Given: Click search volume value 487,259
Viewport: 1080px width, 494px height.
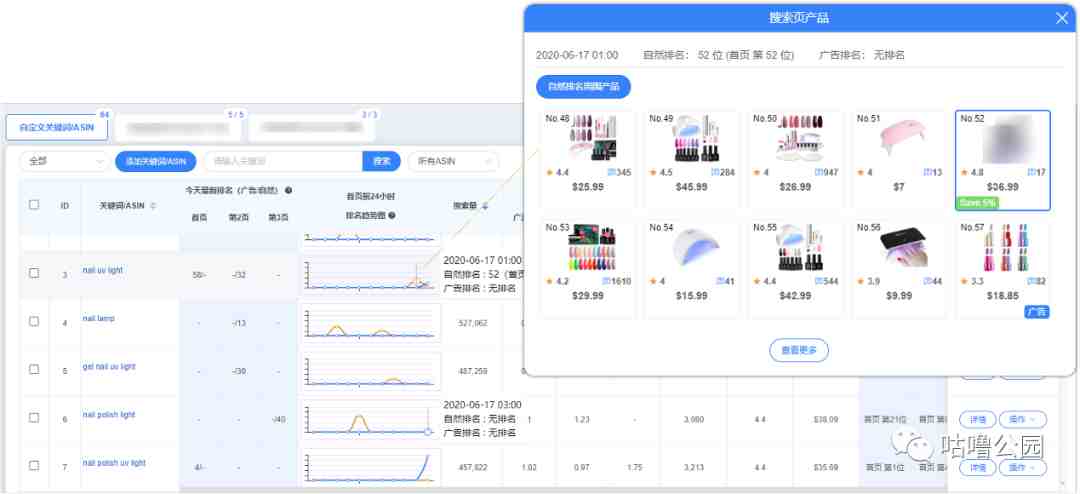Looking at the screenshot, I should (472, 371).
